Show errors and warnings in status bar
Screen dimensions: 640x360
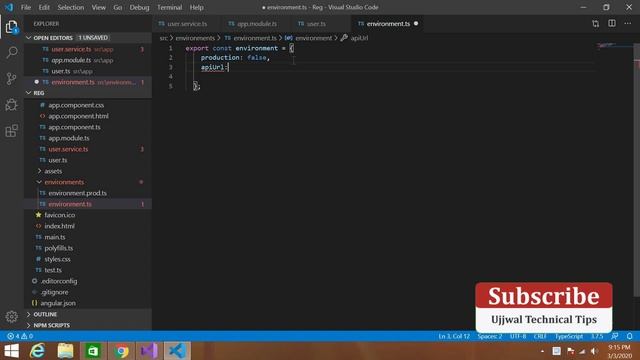click(20, 336)
